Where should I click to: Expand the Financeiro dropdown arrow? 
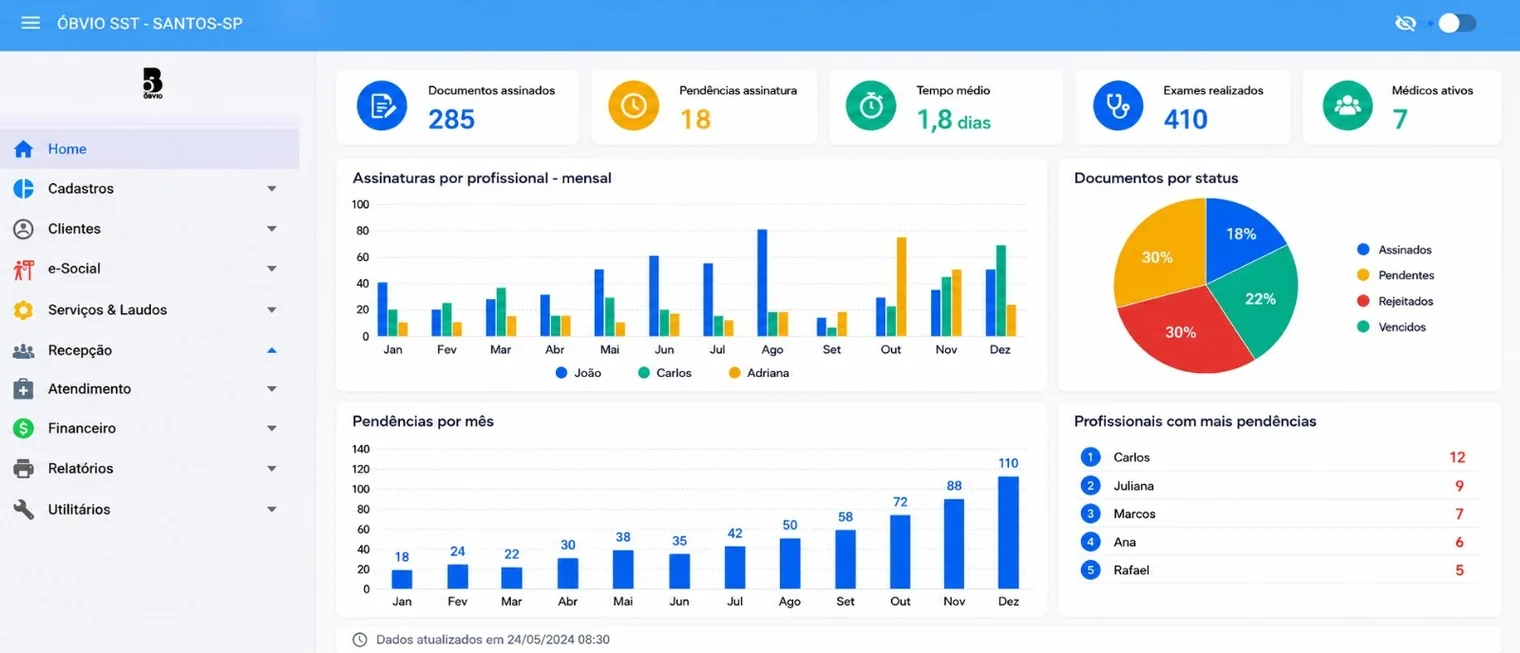pyautogui.click(x=271, y=428)
